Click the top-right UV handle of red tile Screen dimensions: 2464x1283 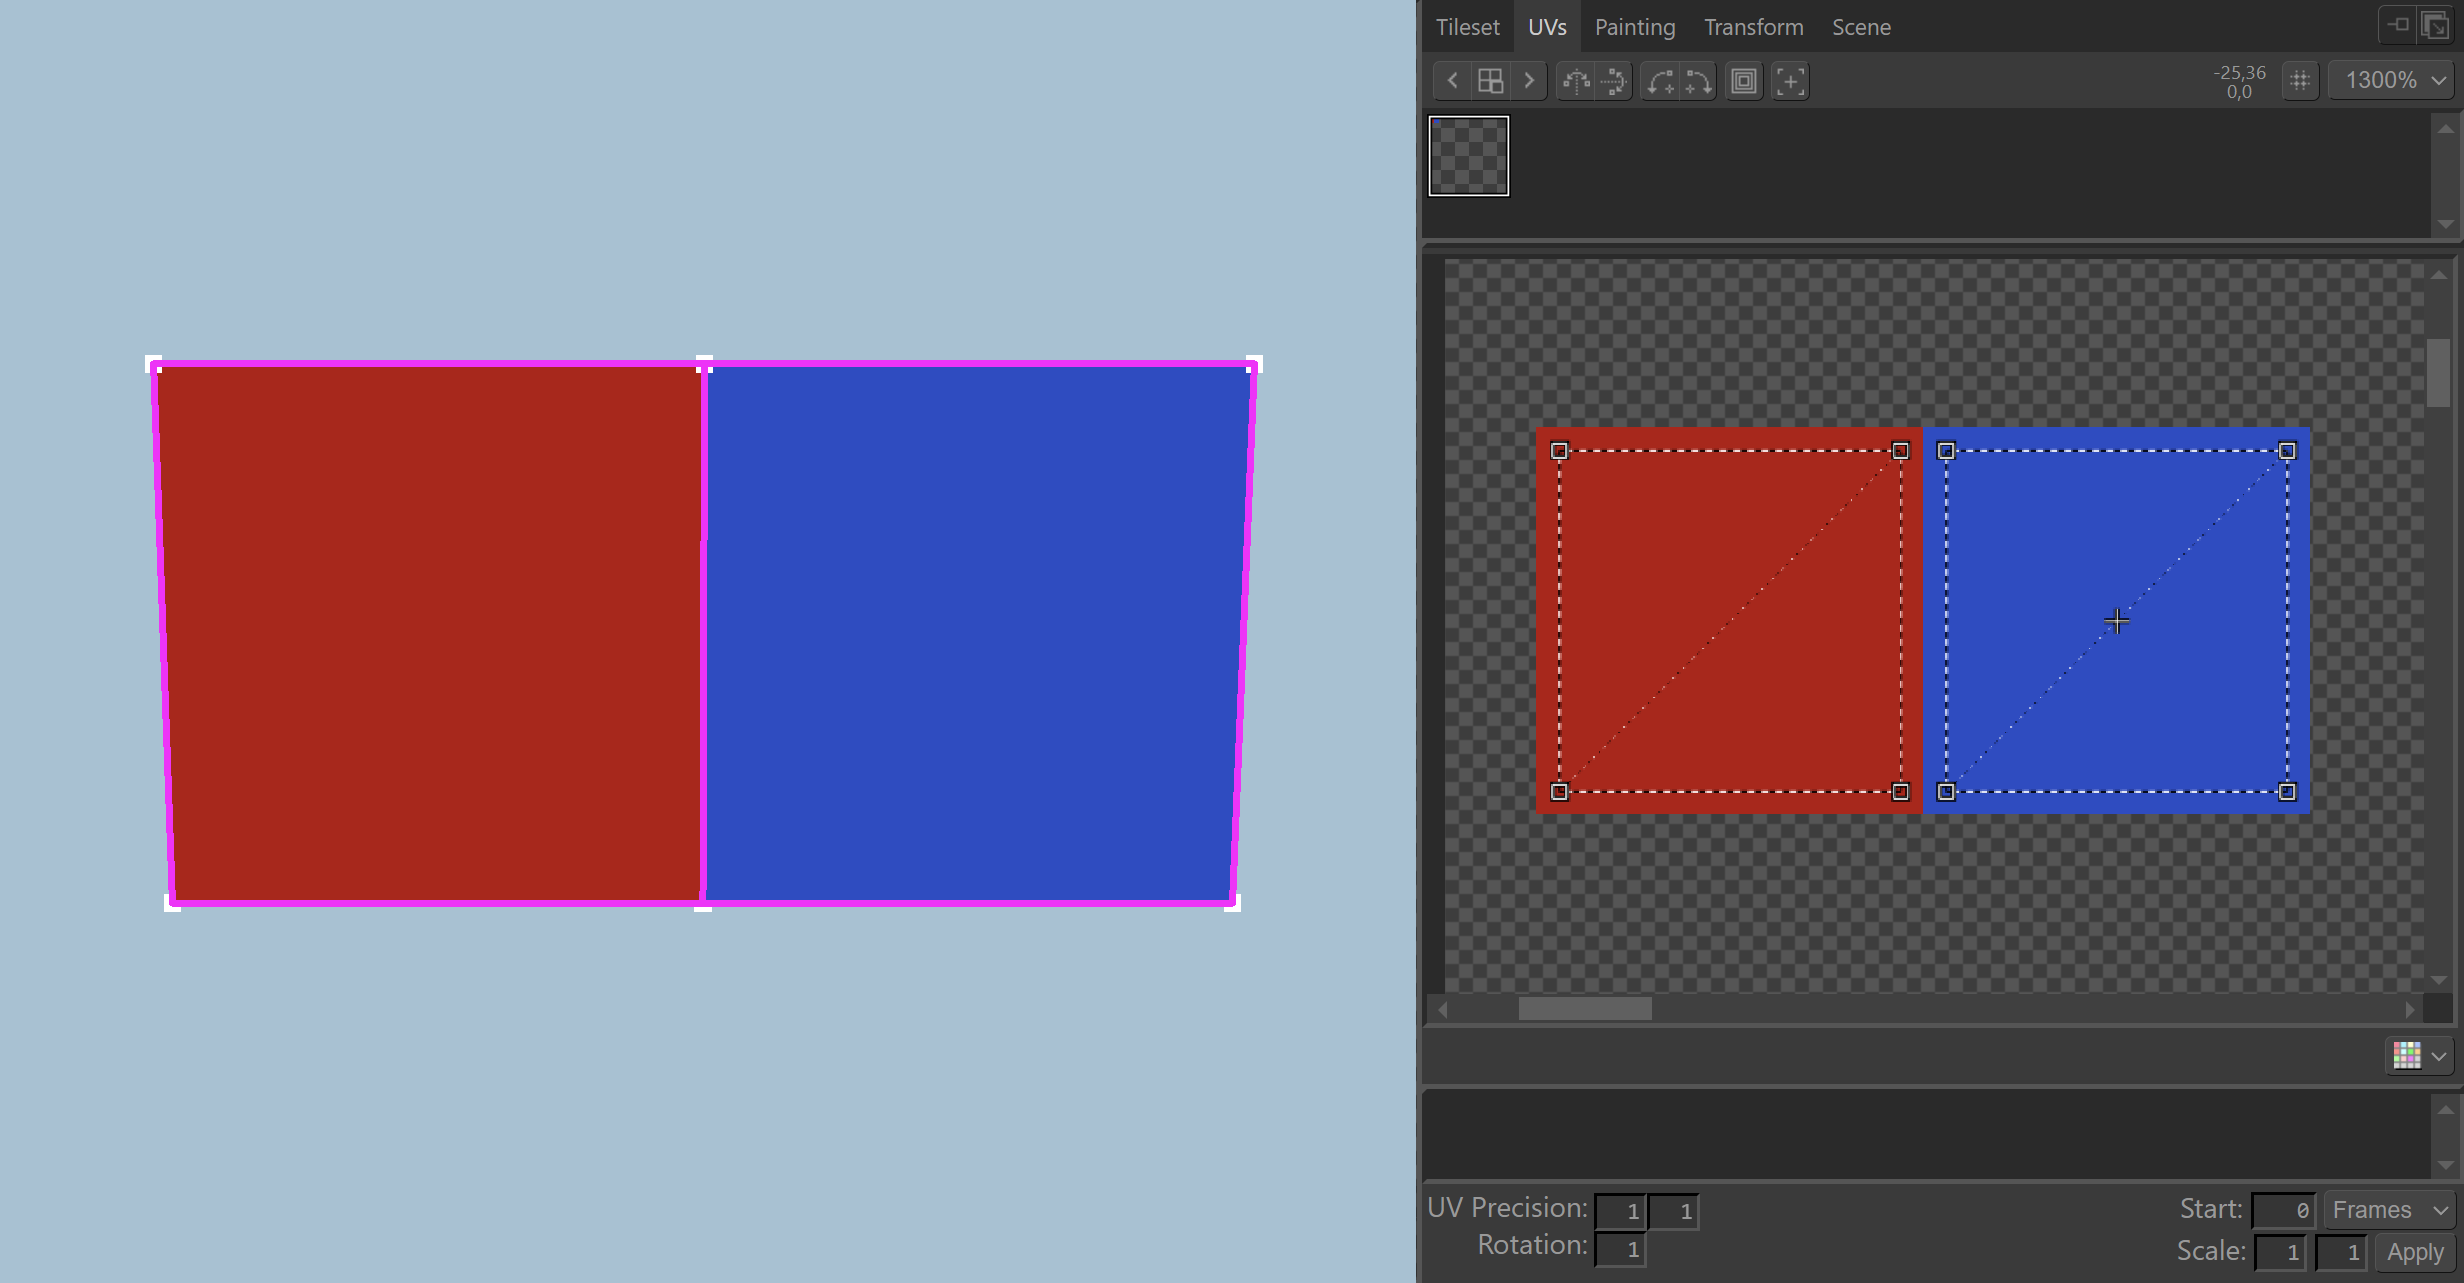(x=1901, y=451)
